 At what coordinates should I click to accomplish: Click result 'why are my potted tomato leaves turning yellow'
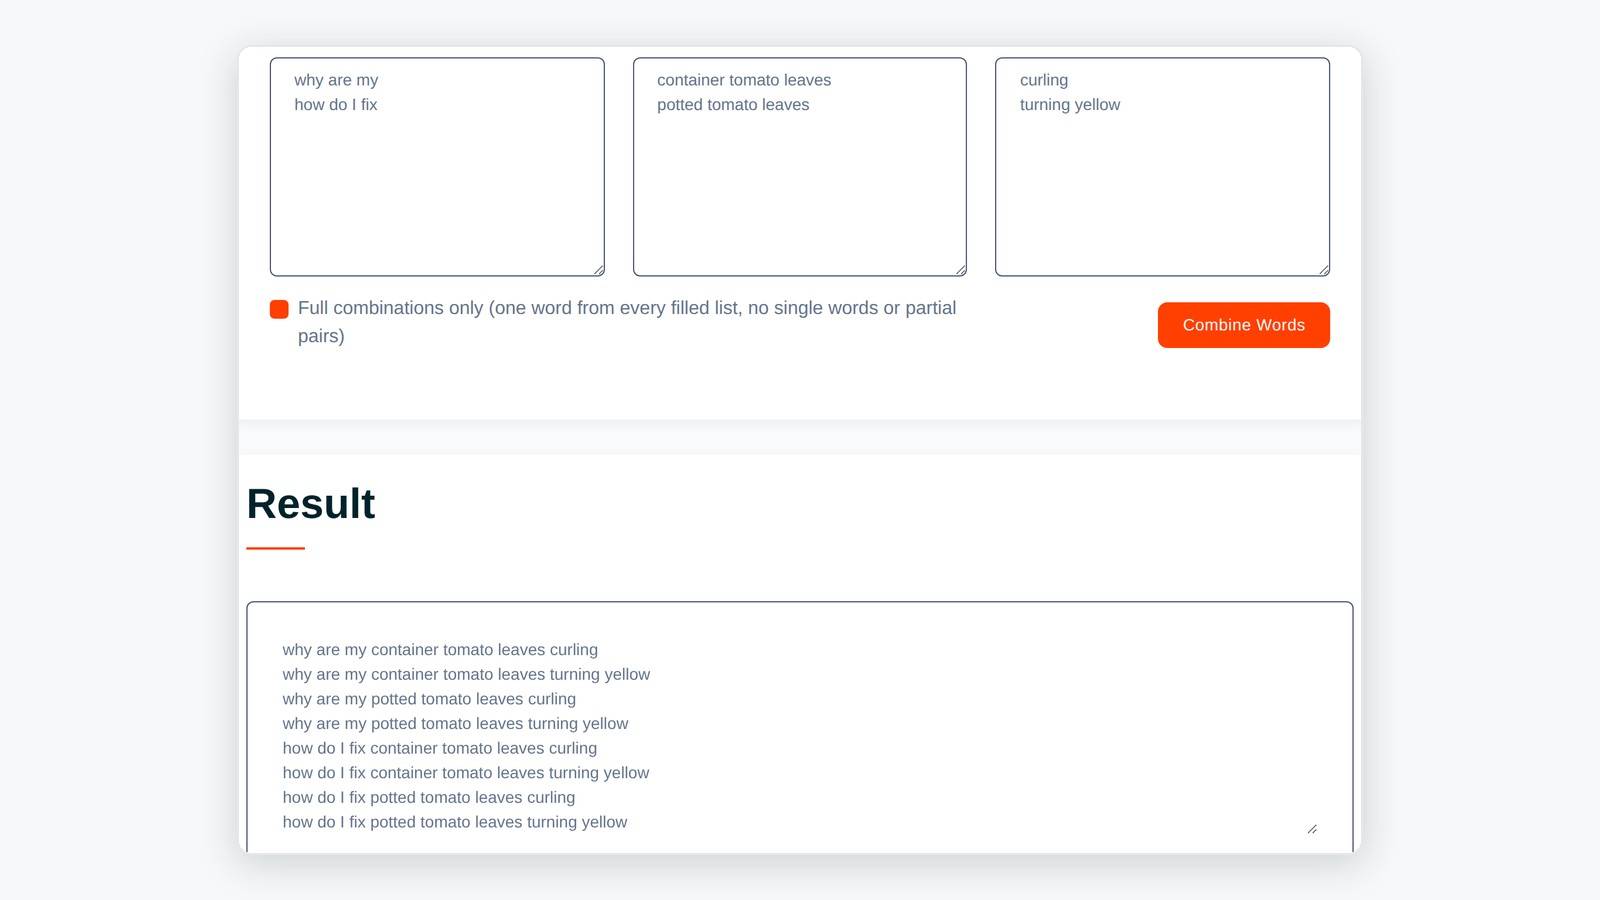[455, 724]
